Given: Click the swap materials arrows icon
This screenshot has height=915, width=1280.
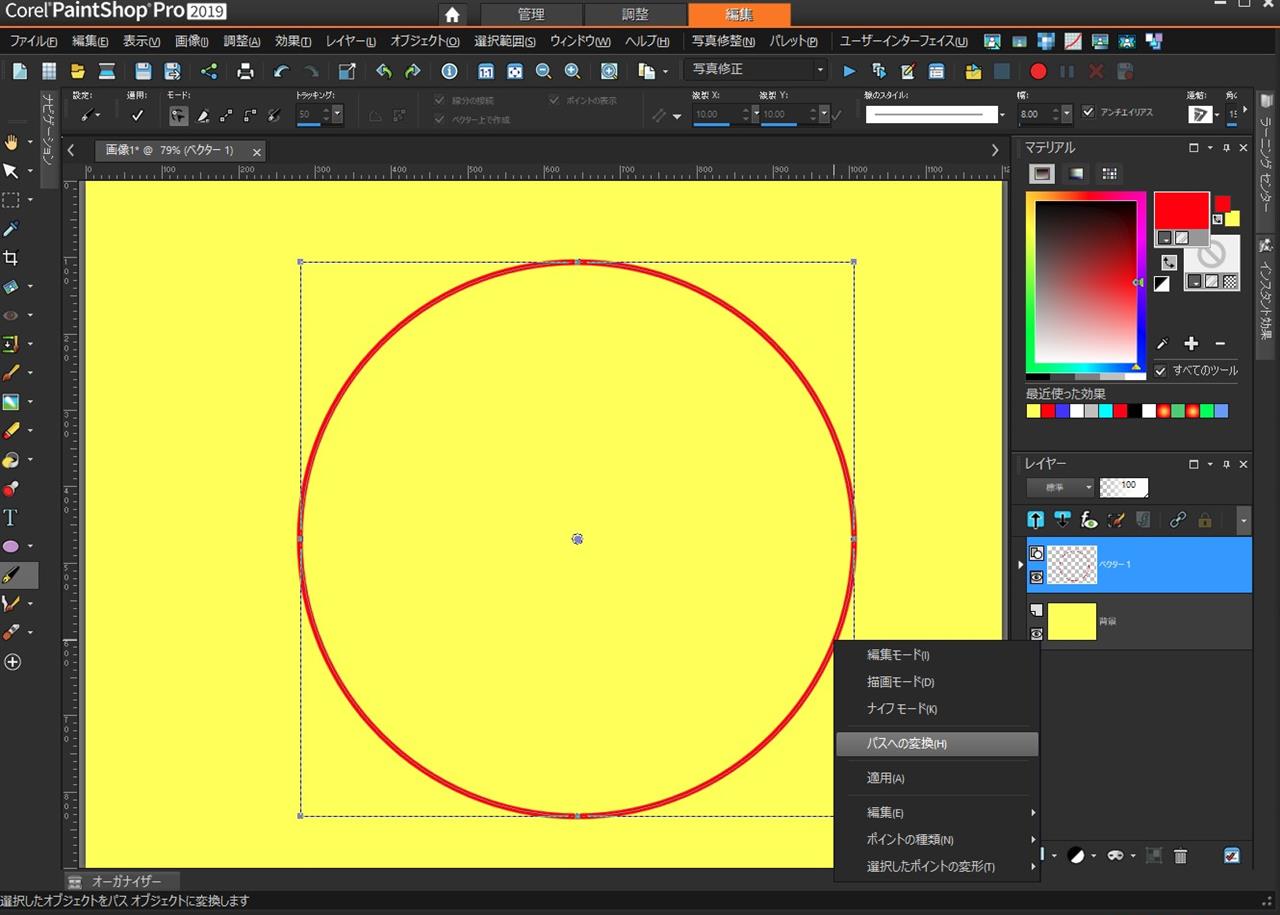Looking at the screenshot, I should (x=1169, y=262).
